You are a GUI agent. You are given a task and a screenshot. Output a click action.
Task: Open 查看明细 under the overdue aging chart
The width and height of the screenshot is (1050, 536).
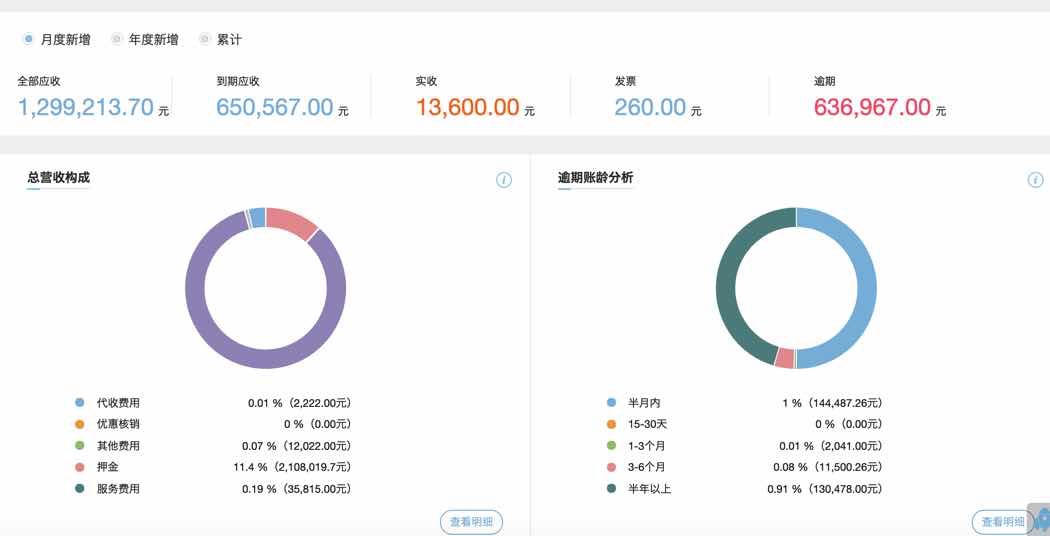coord(1002,522)
